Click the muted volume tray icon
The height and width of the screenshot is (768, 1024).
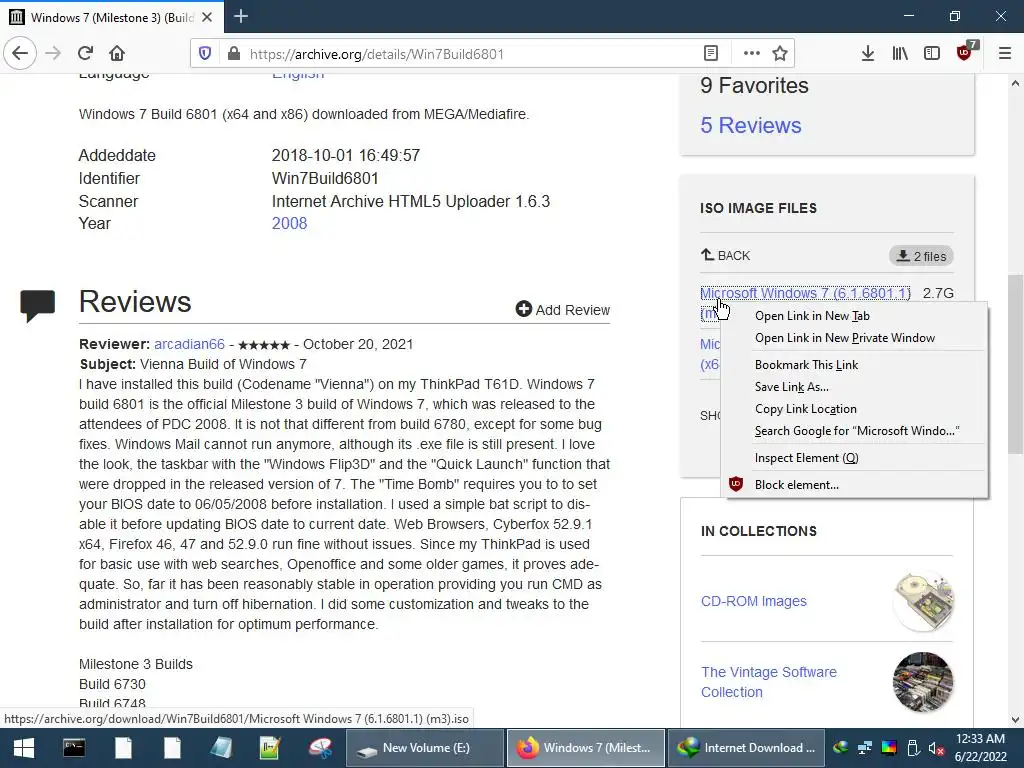pyautogui.click(x=936, y=748)
